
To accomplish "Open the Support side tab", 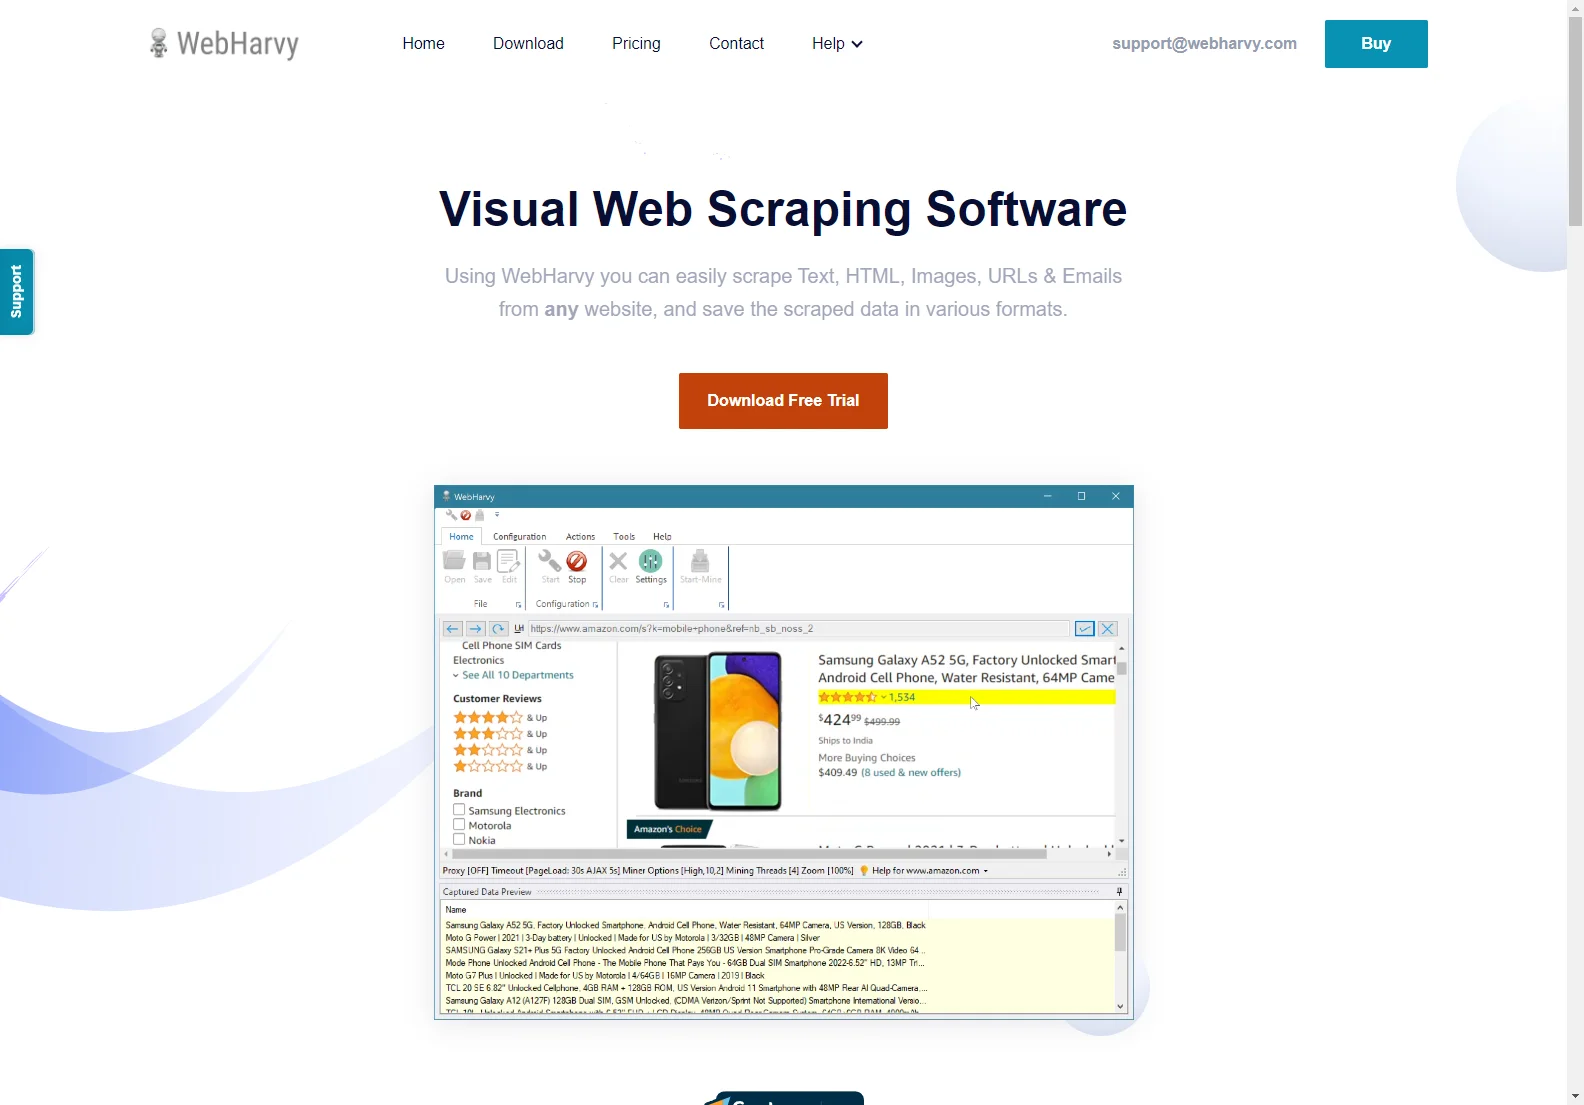I will 17,291.
